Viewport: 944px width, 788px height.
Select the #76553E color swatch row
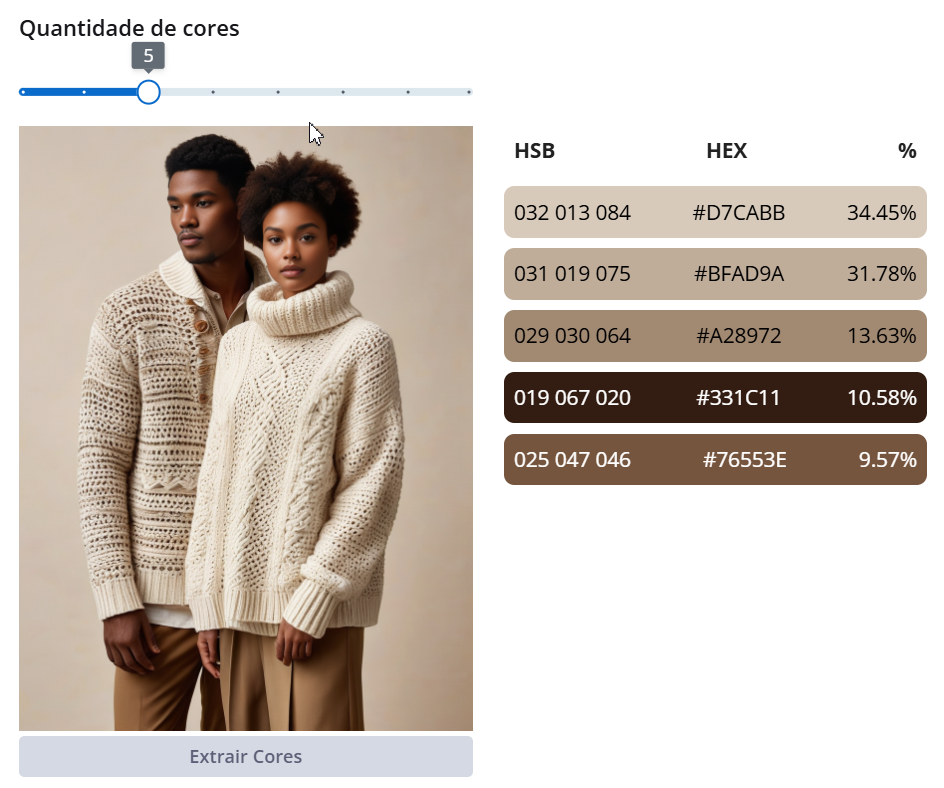[x=715, y=459]
